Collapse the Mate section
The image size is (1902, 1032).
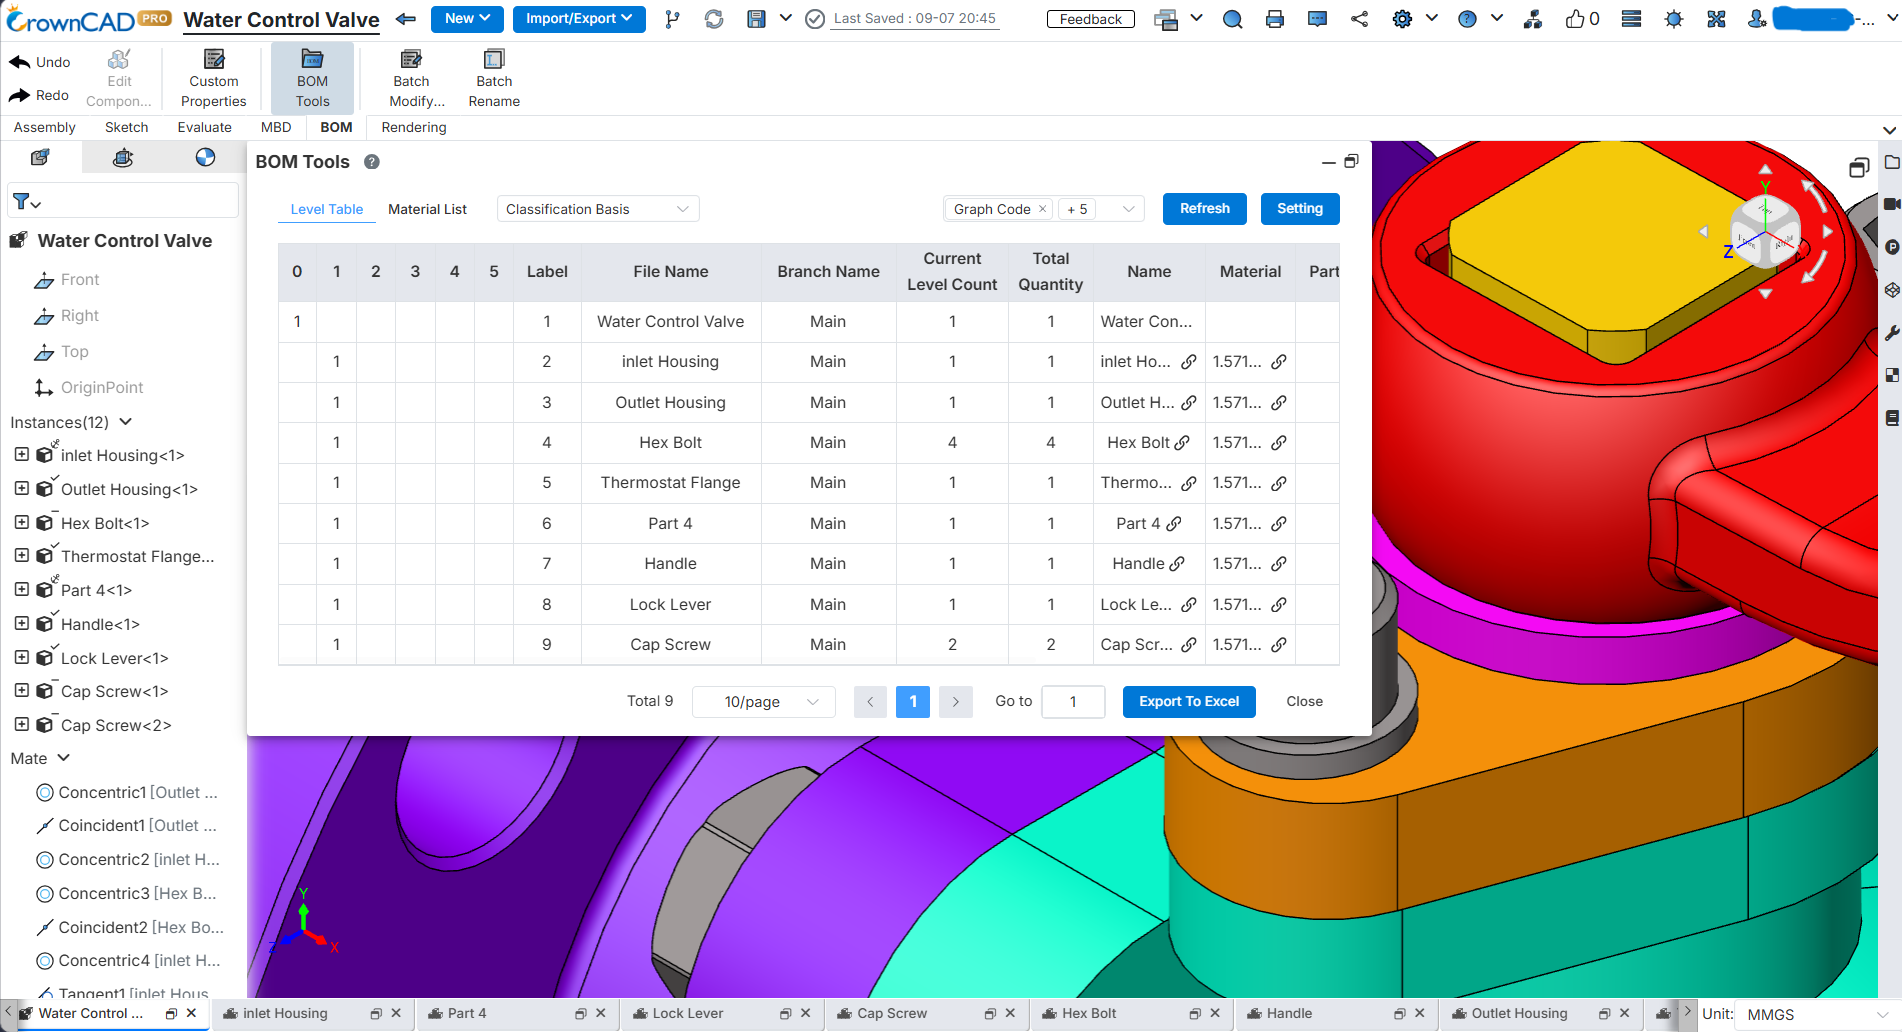coord(64,758)
